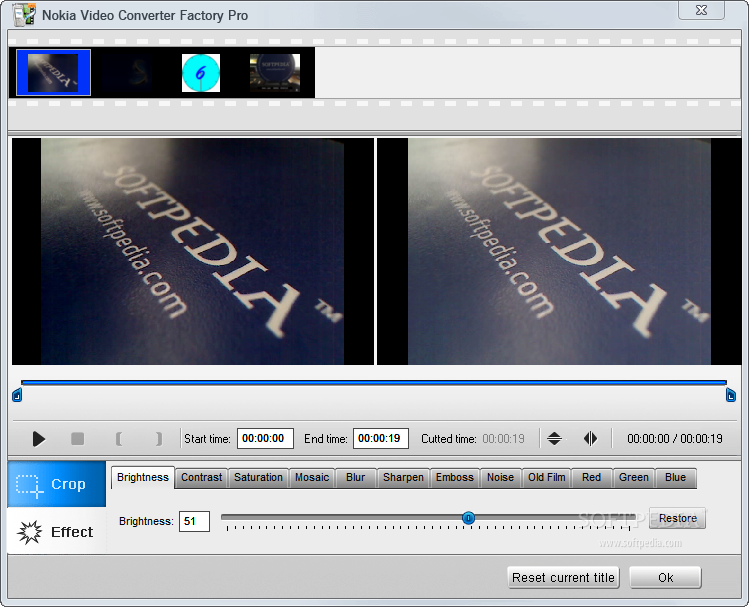Click the Play button

pos(39,438)
